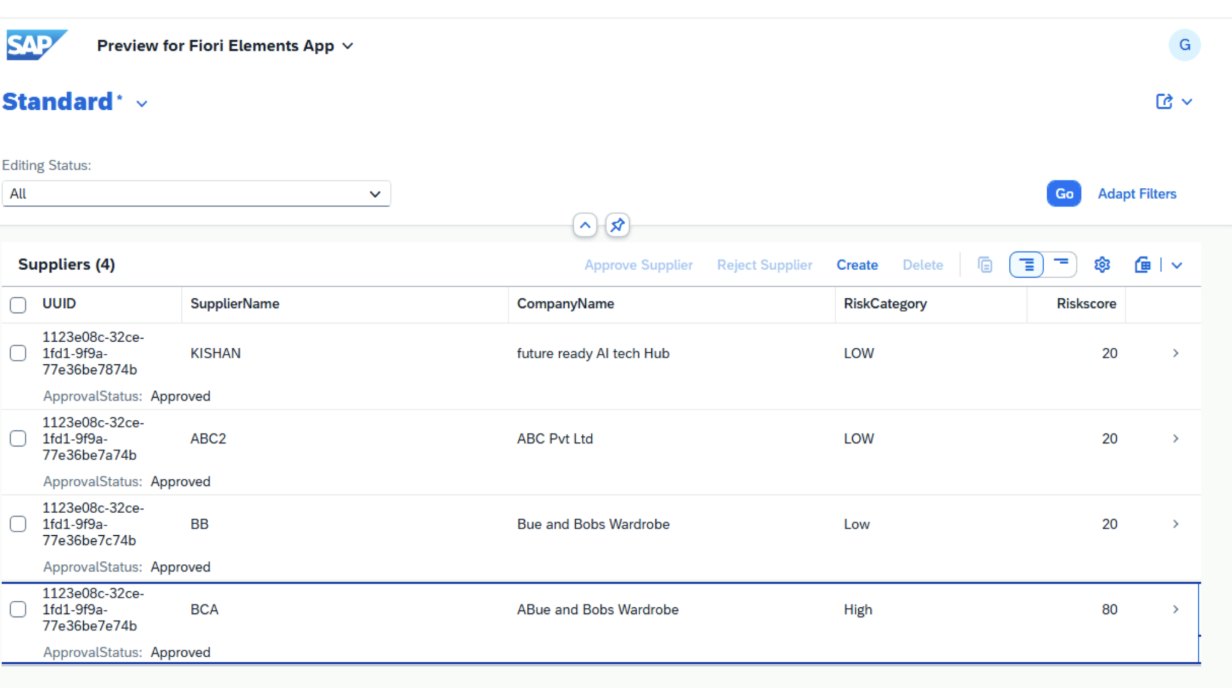Click Low risk category in BB row
The height and width of the screenshot is (688, 1232).
tap(857, 524)
